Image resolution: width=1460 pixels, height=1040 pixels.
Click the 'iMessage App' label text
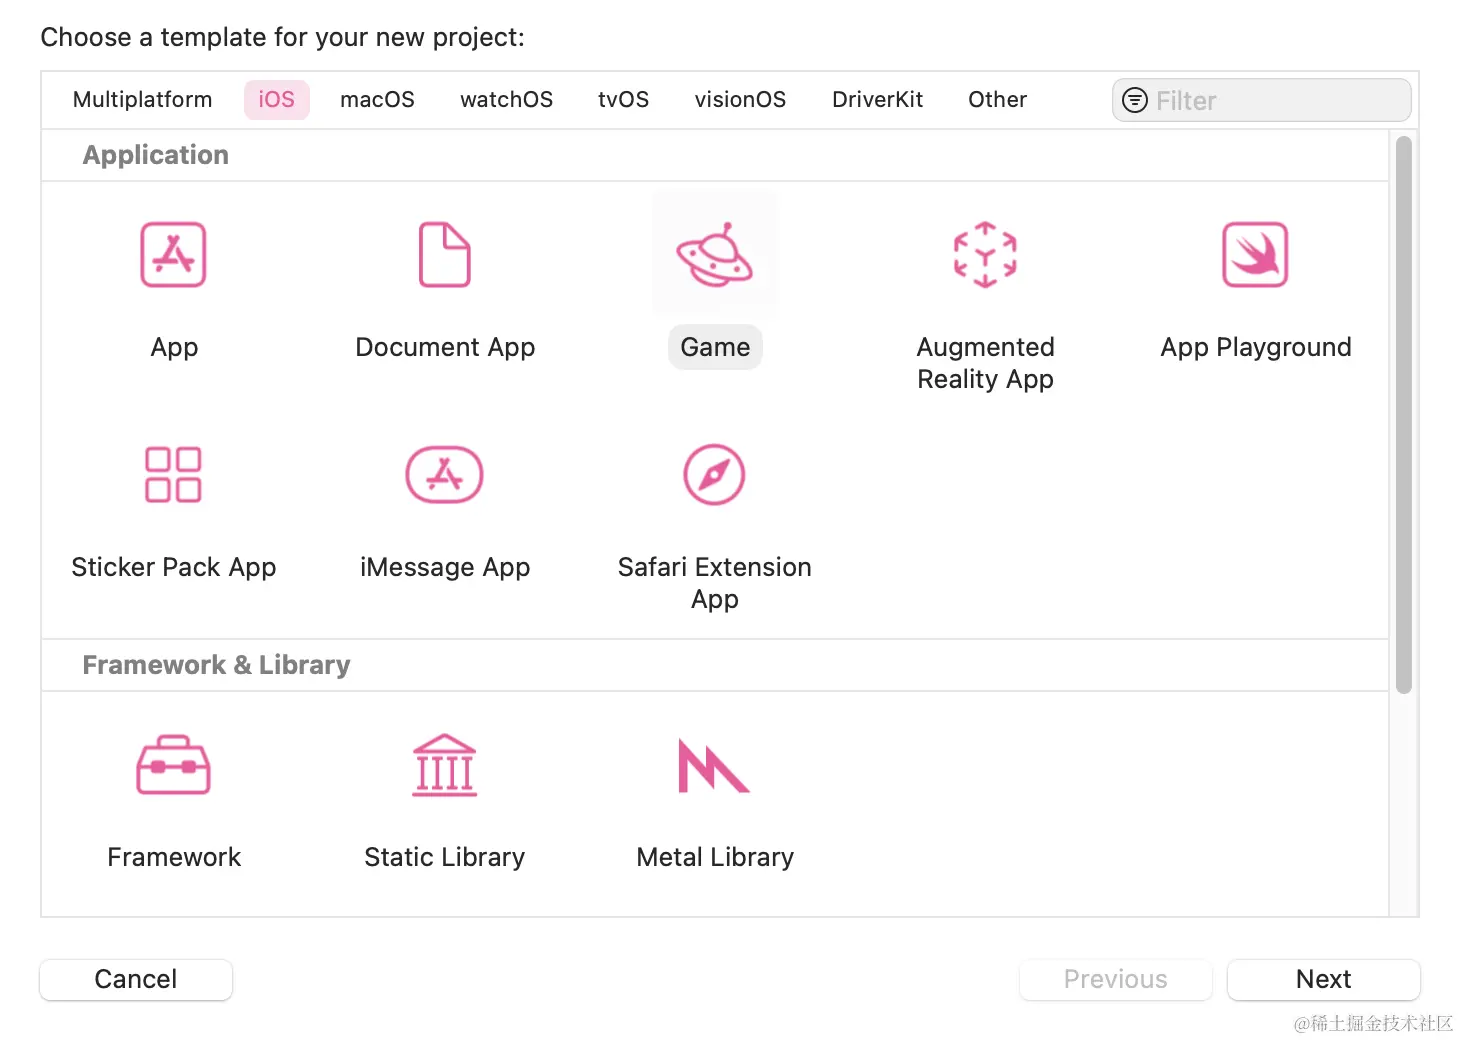coord(445,567)
